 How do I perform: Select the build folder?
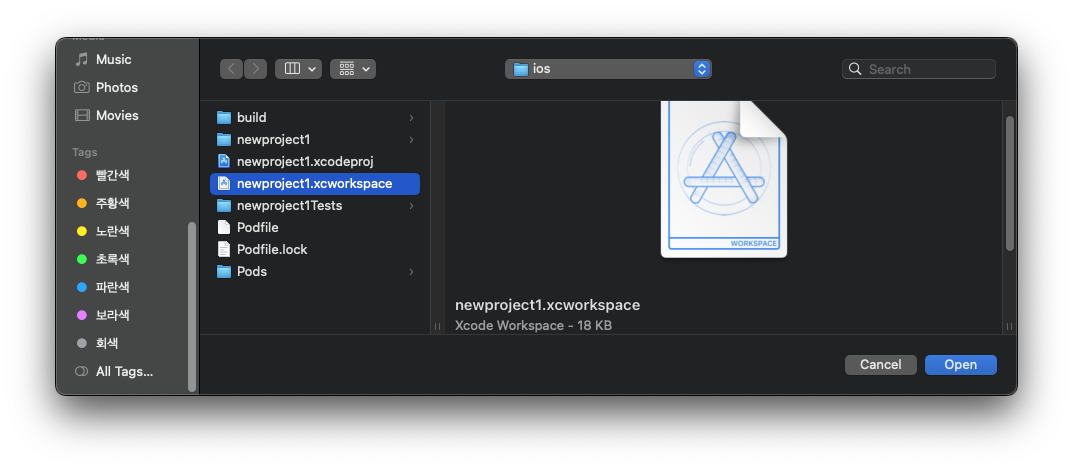pos(315,118)
